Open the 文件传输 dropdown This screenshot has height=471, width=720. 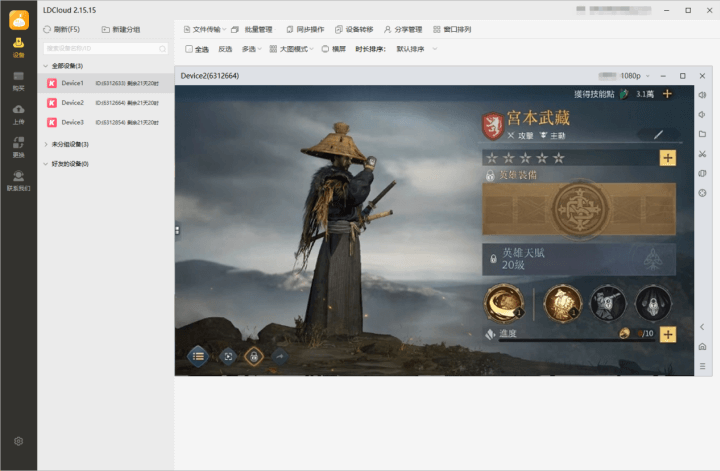click(205, 29)
